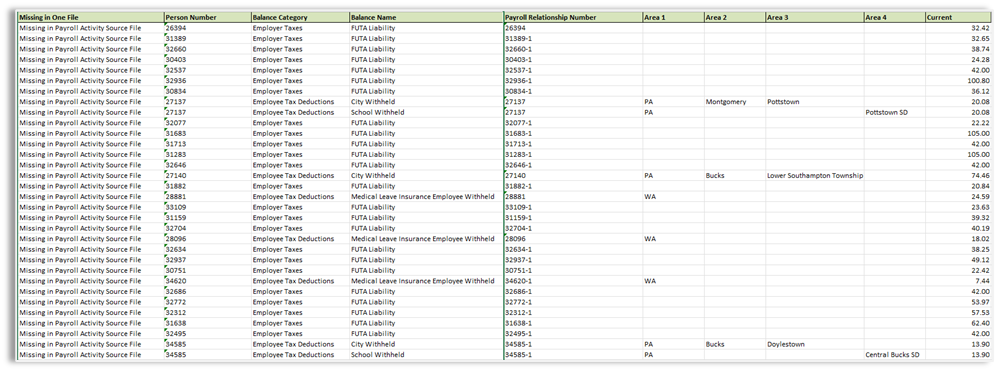Screen dimensions: 996x371
Task: Click Payroll Relationship Number 33109-1
Action: tap(572, 206)
